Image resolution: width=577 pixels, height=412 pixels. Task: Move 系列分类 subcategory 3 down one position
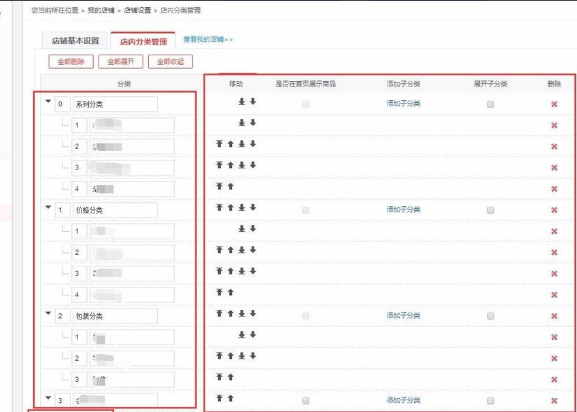pos(253,165)
